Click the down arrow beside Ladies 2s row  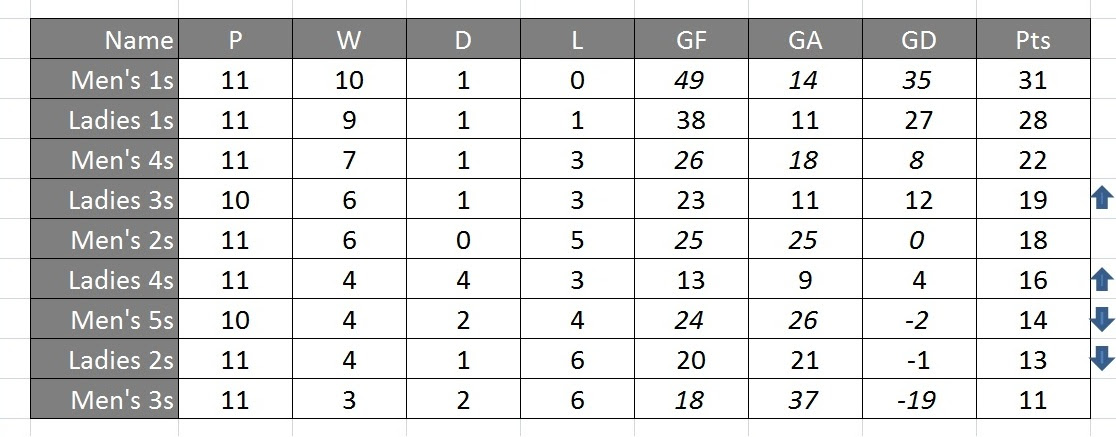[1103, 358]
